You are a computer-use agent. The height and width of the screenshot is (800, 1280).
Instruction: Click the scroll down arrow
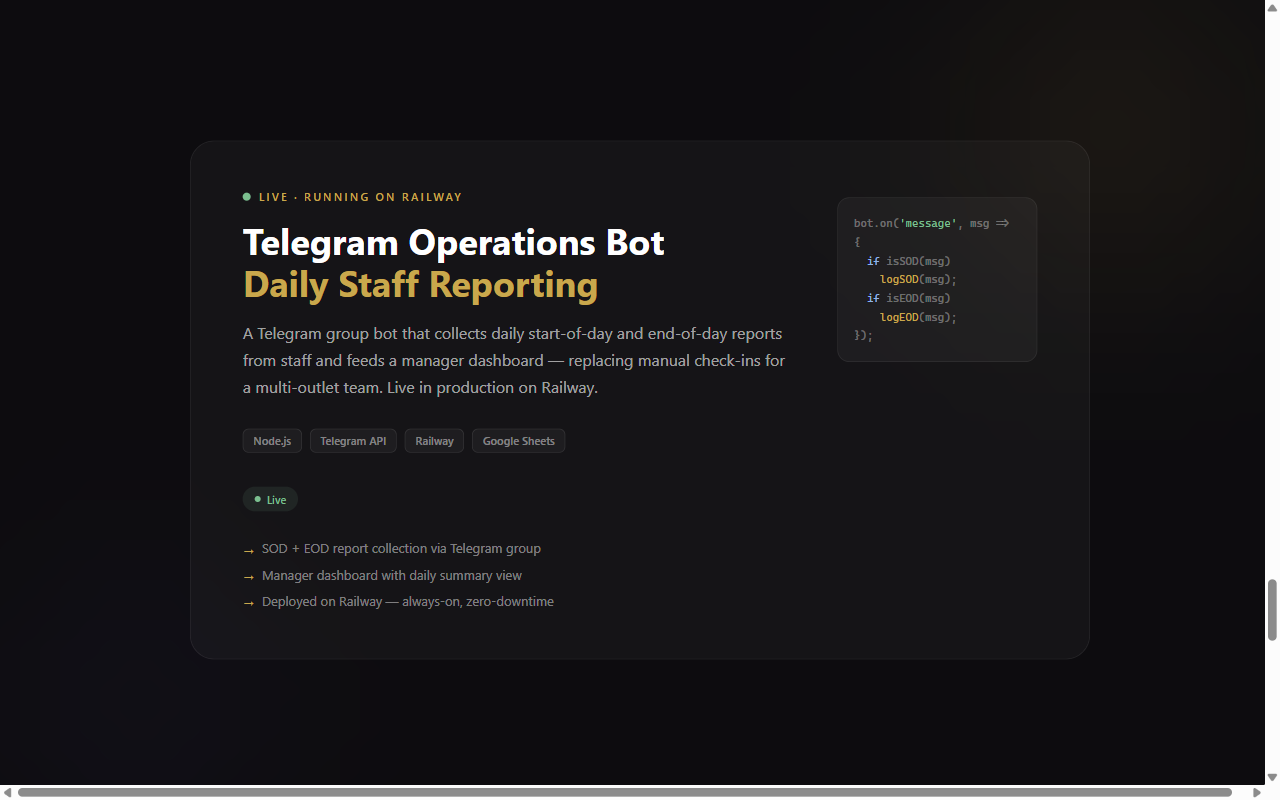coord(1272,777)
